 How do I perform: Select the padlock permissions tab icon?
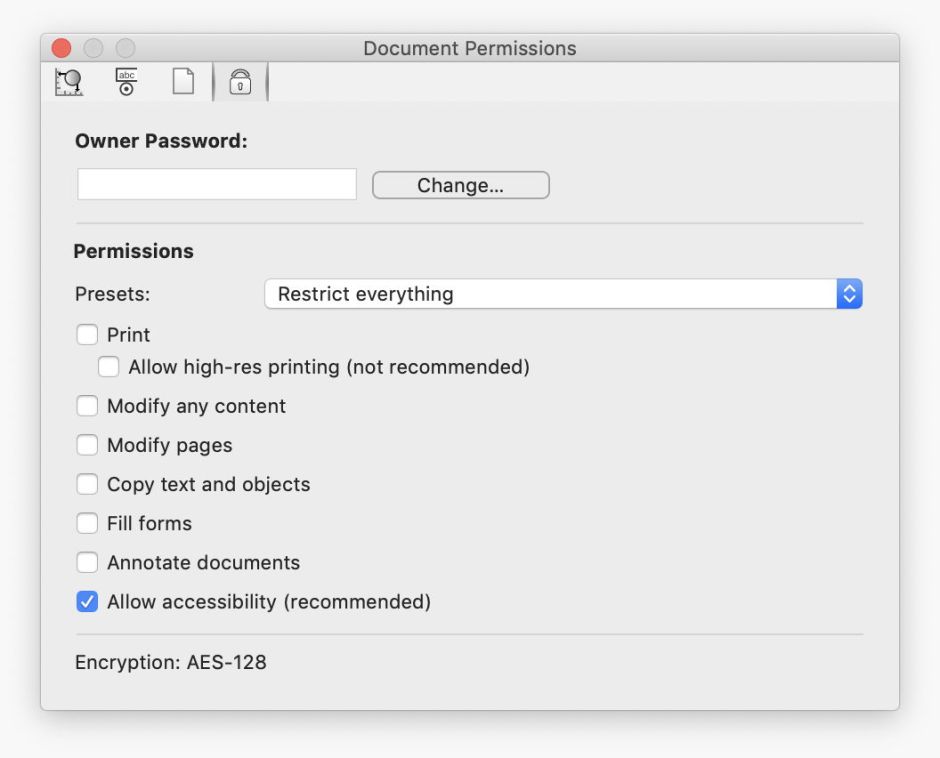pyautogui.click(x=240, y=83)
